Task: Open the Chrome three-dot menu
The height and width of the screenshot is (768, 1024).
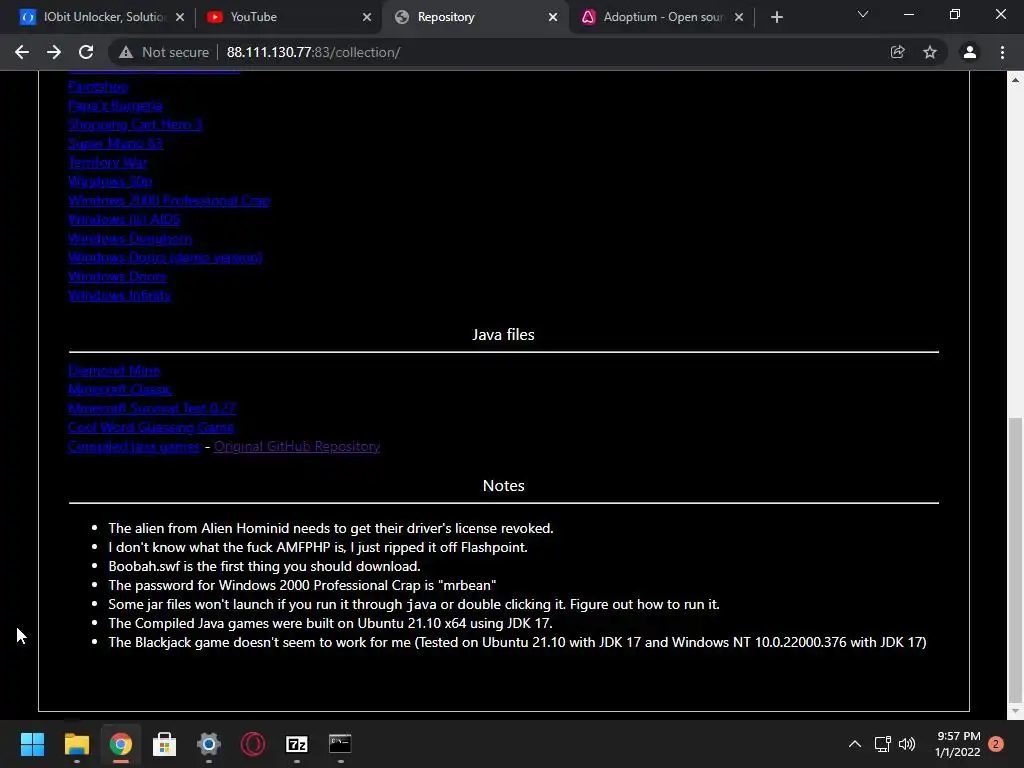Action: (1002, 52)
